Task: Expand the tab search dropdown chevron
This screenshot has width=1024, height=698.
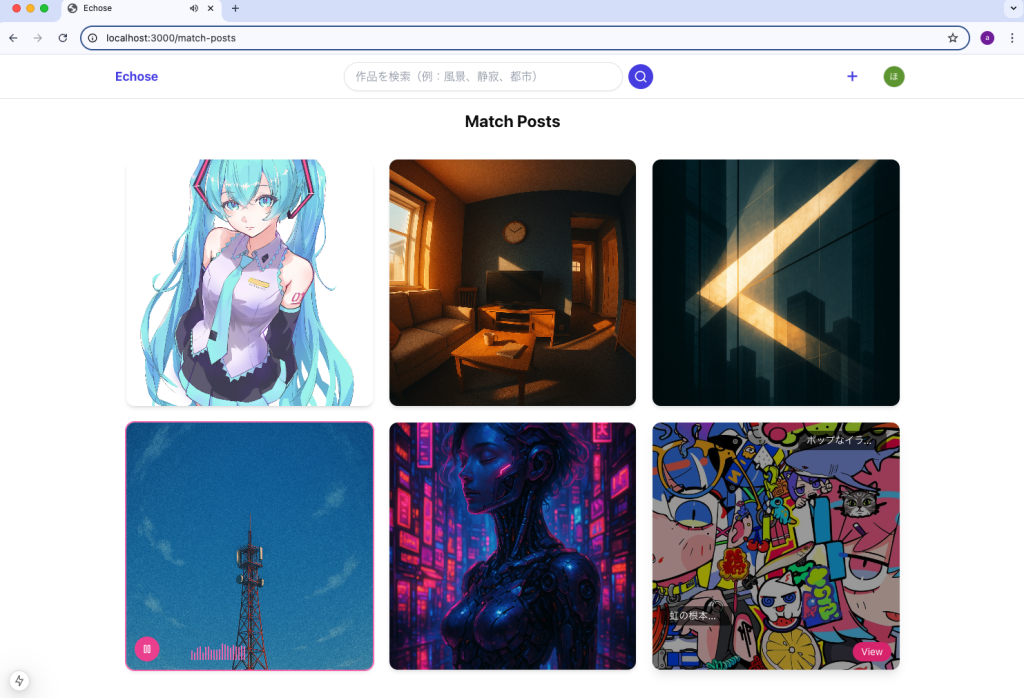Action: 1010,8
